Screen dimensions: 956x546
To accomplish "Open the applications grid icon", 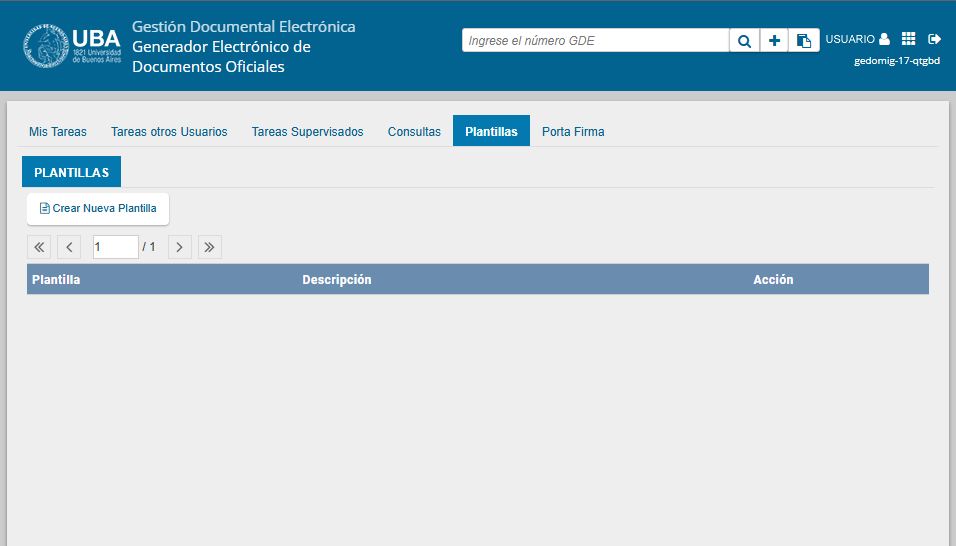I will pyautogui.click(x=908, y=39).
